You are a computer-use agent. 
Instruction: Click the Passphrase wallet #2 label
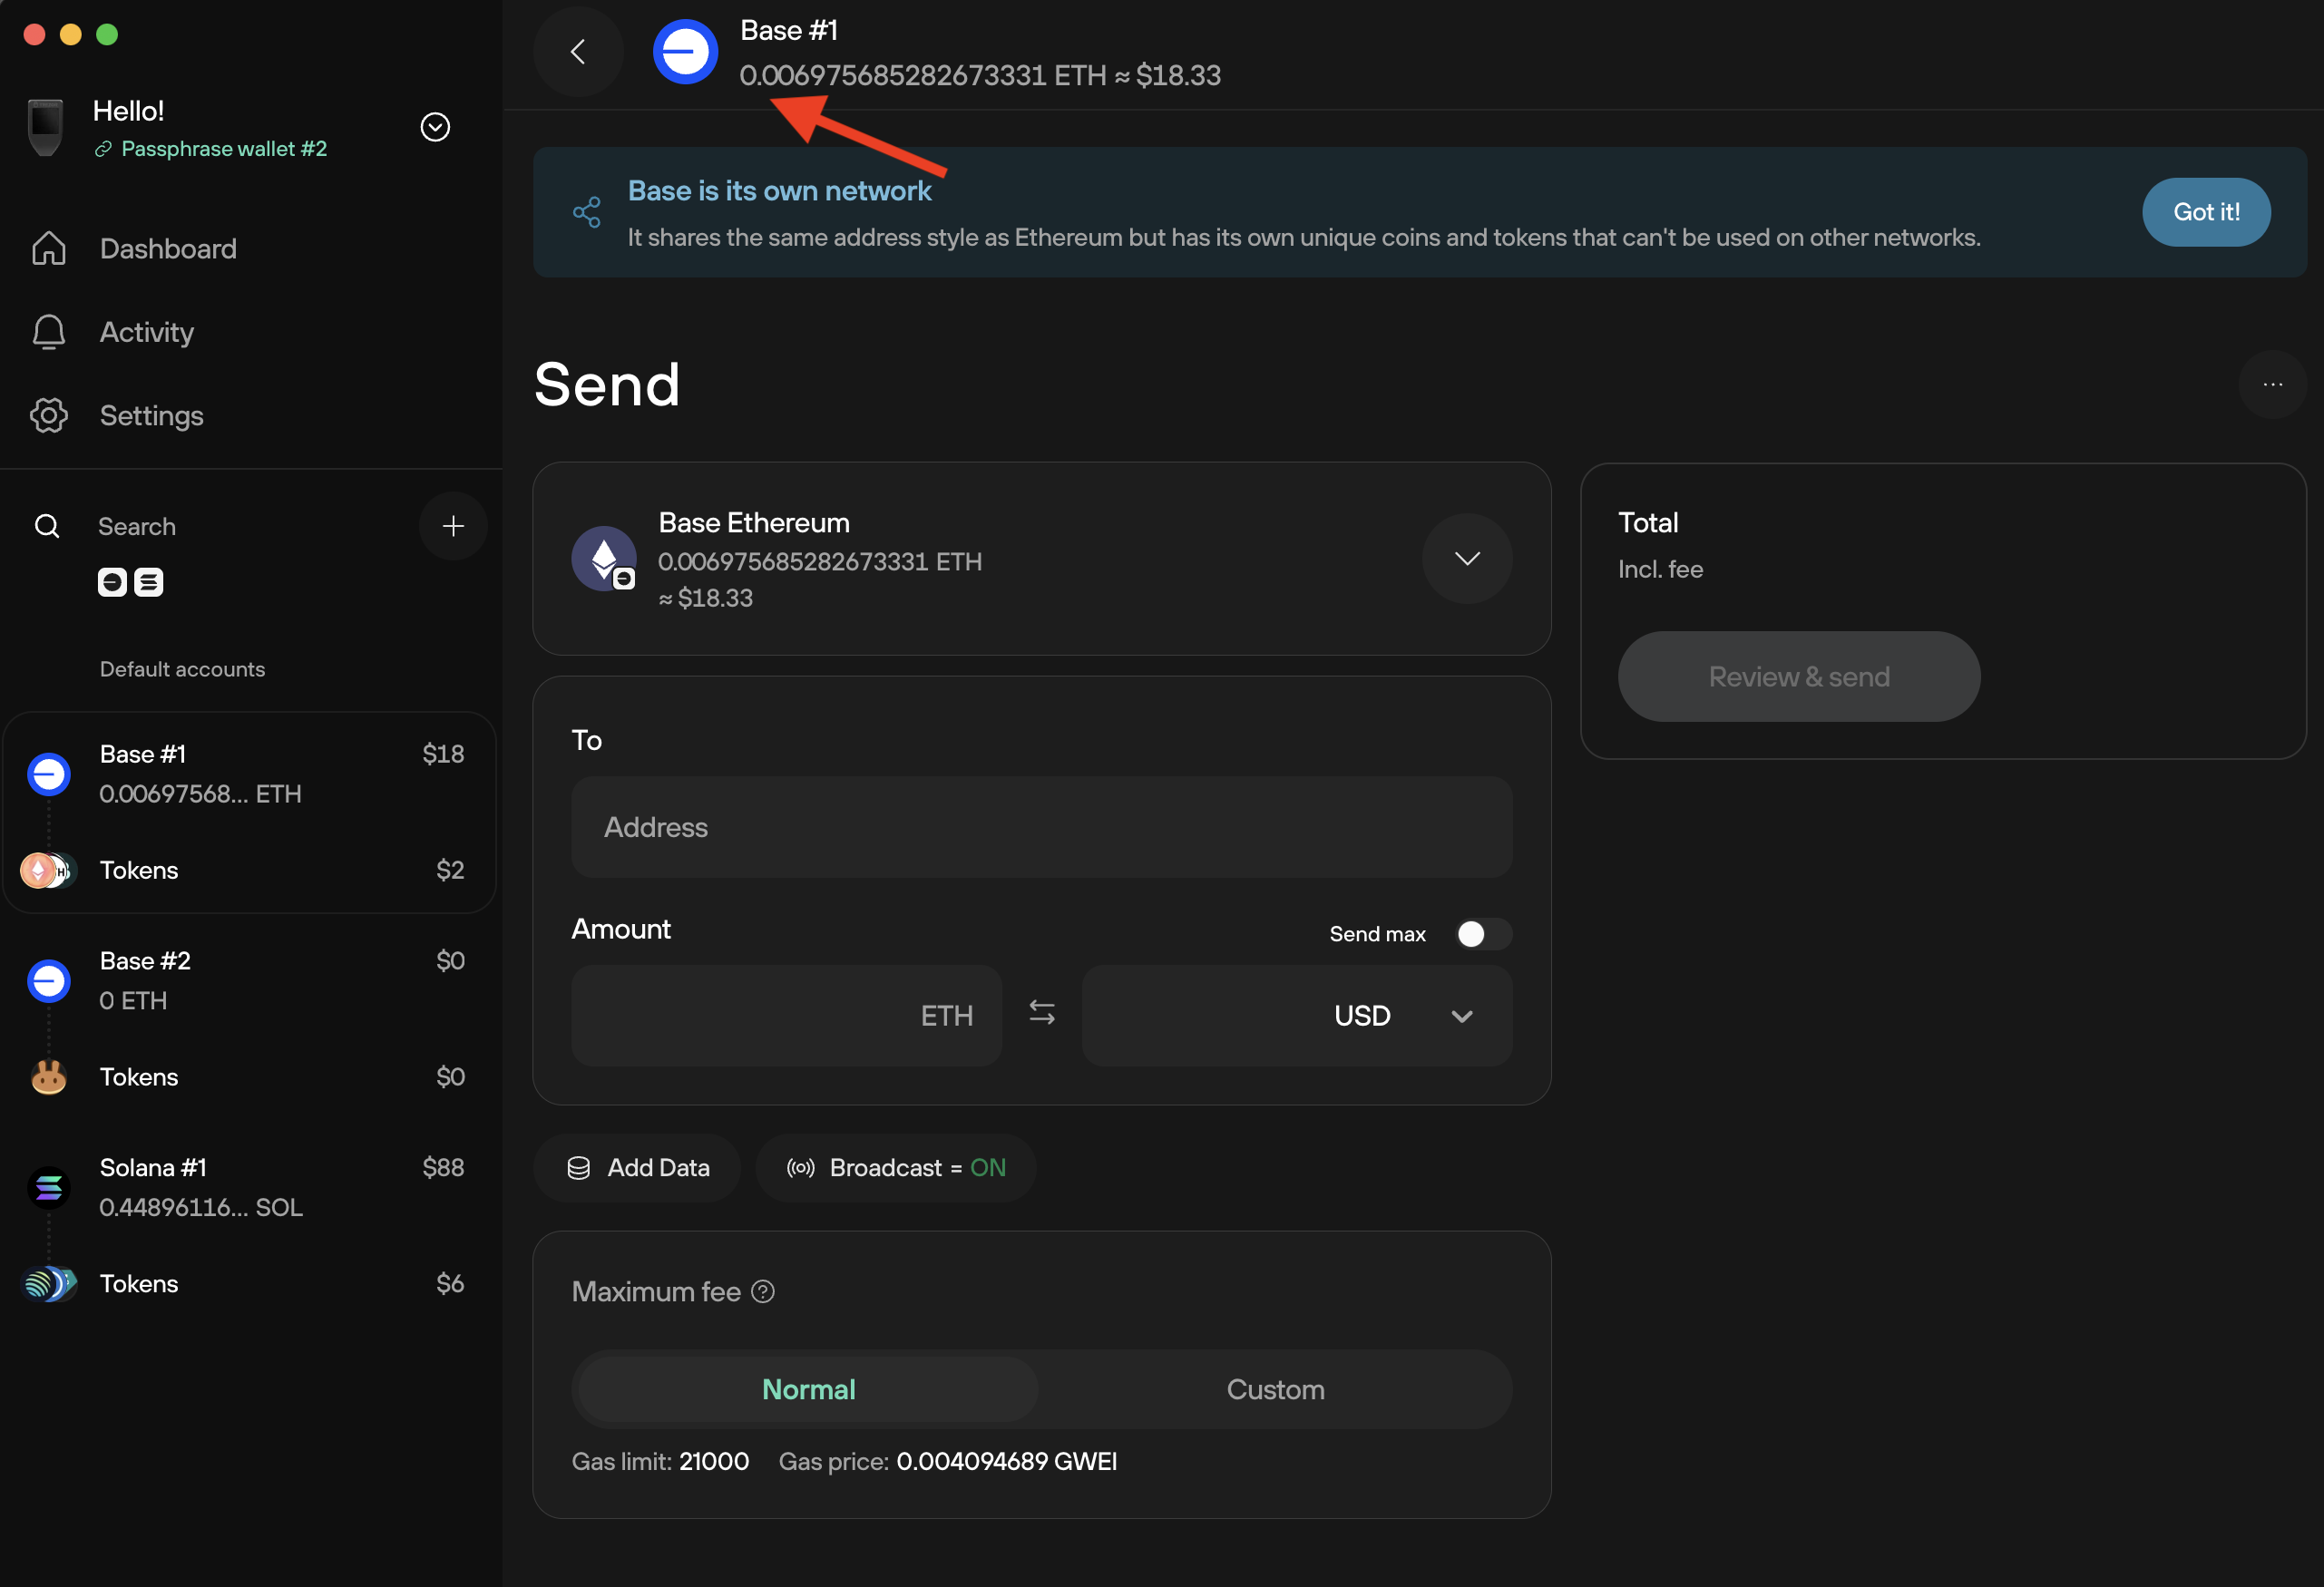(224, 149)
